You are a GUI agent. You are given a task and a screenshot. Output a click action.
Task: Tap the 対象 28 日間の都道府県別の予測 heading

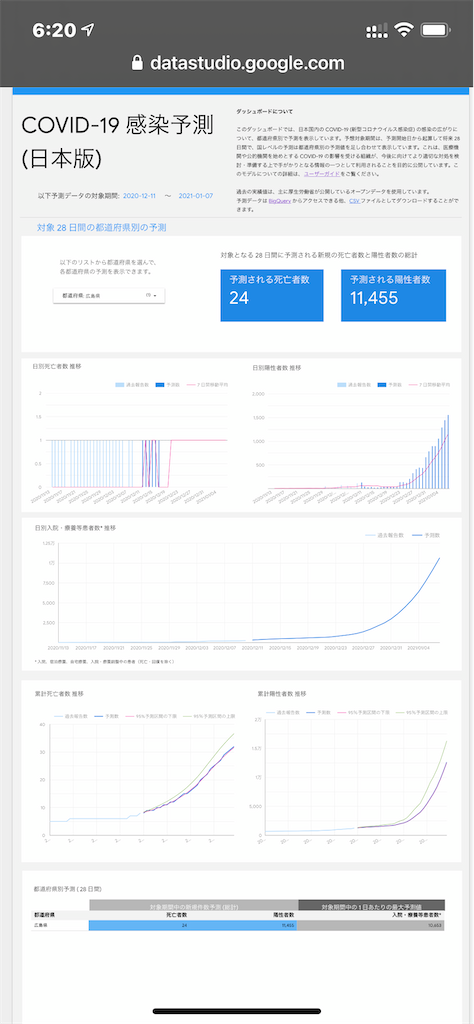coord(102,228)
